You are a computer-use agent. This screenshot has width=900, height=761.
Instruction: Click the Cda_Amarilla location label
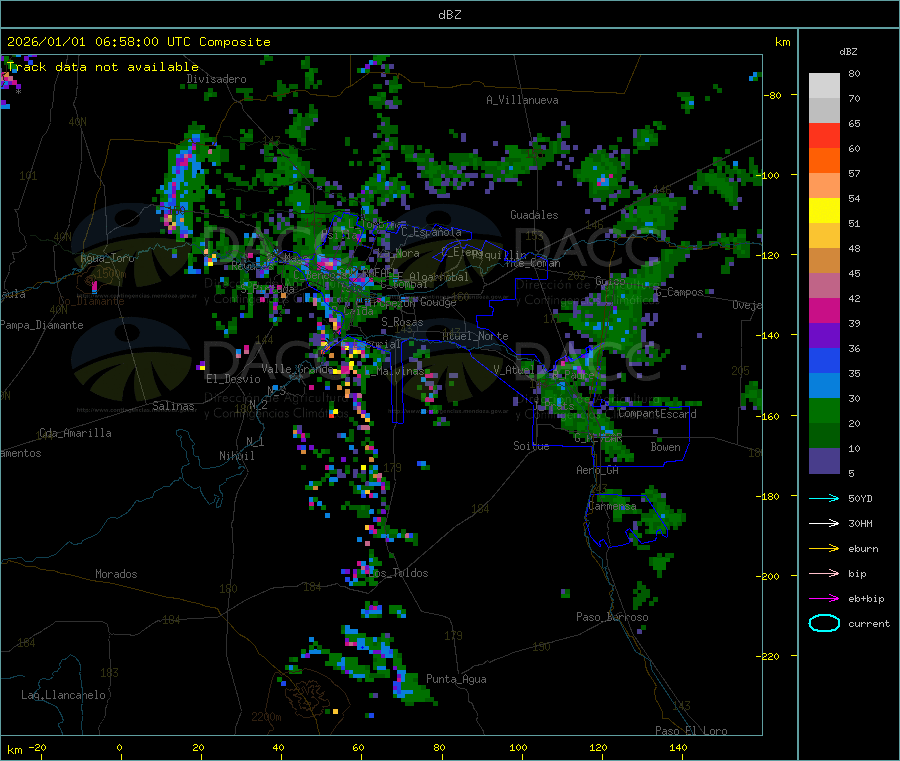click(x=75, y=433)
